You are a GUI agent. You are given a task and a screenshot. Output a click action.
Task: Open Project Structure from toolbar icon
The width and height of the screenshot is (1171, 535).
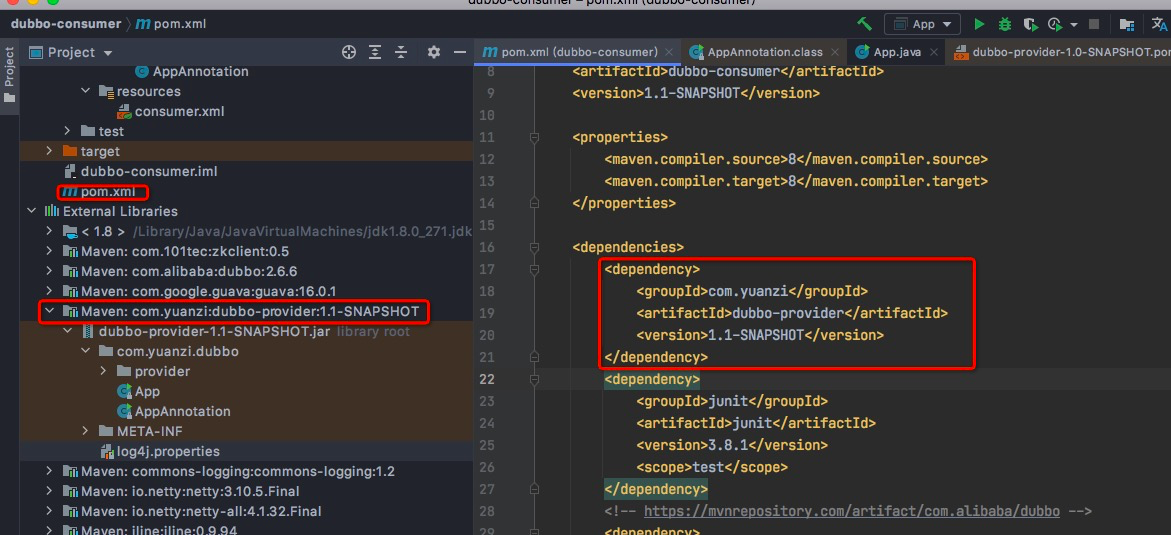(x=1127, y=24)
